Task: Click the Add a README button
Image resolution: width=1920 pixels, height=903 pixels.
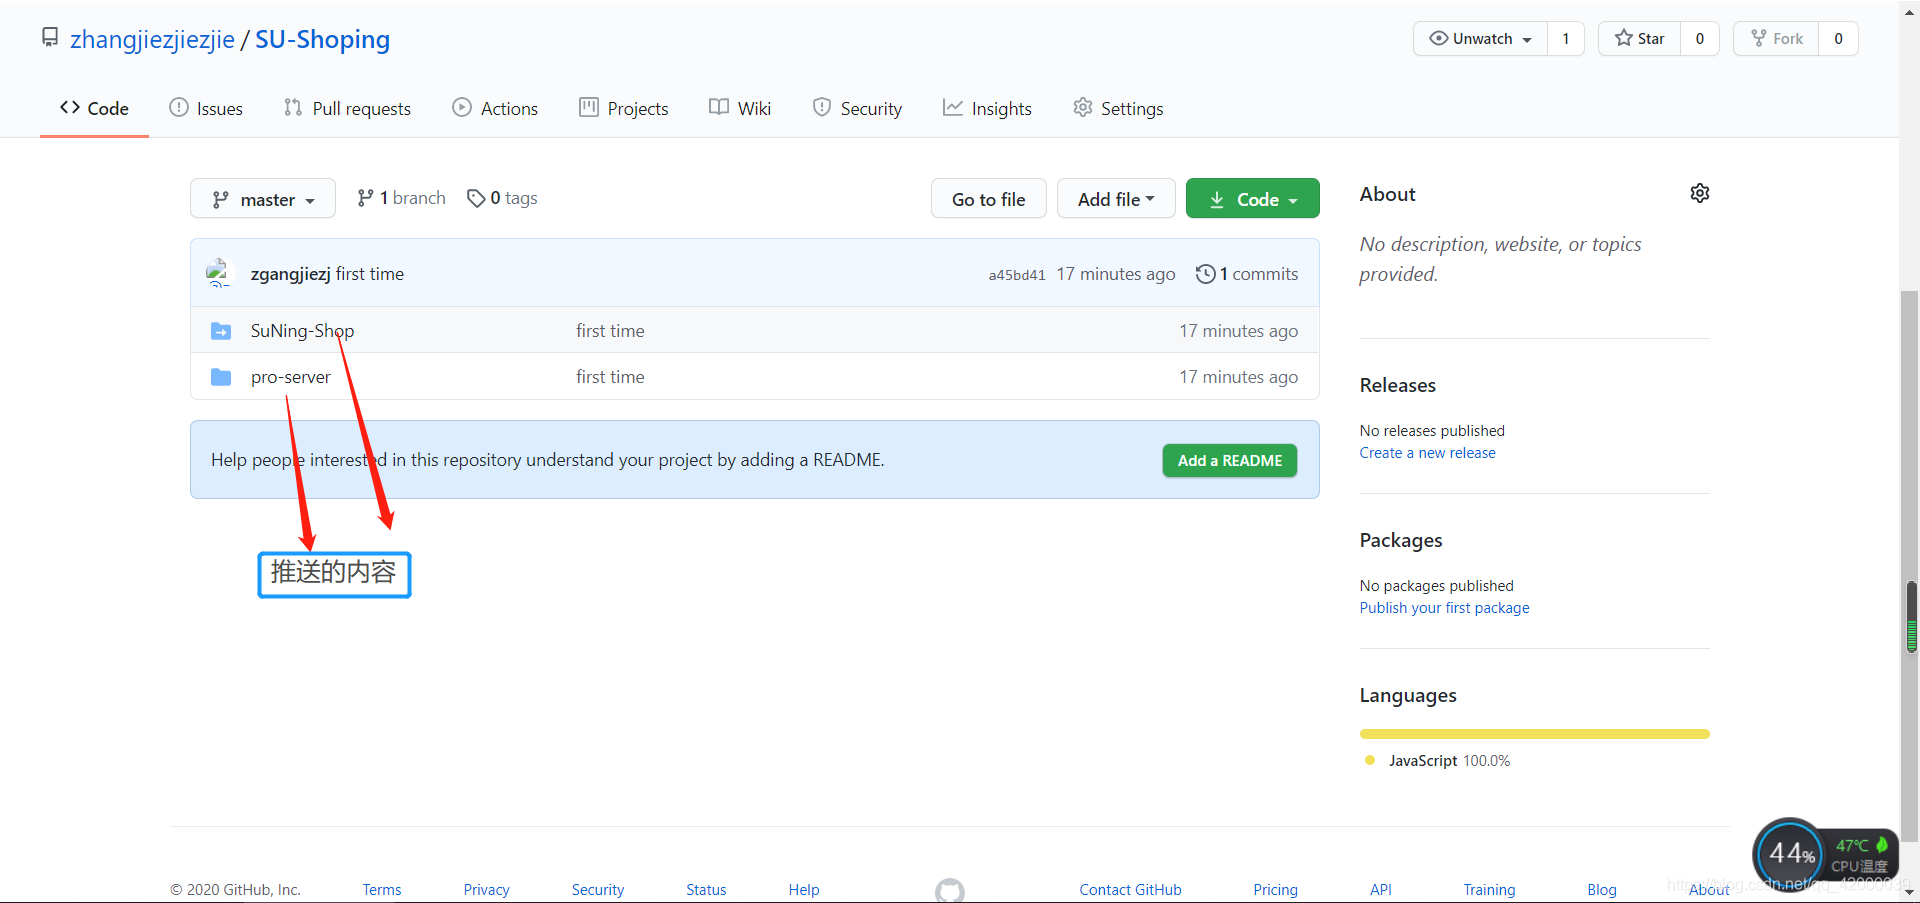Action: (1230, 460)
